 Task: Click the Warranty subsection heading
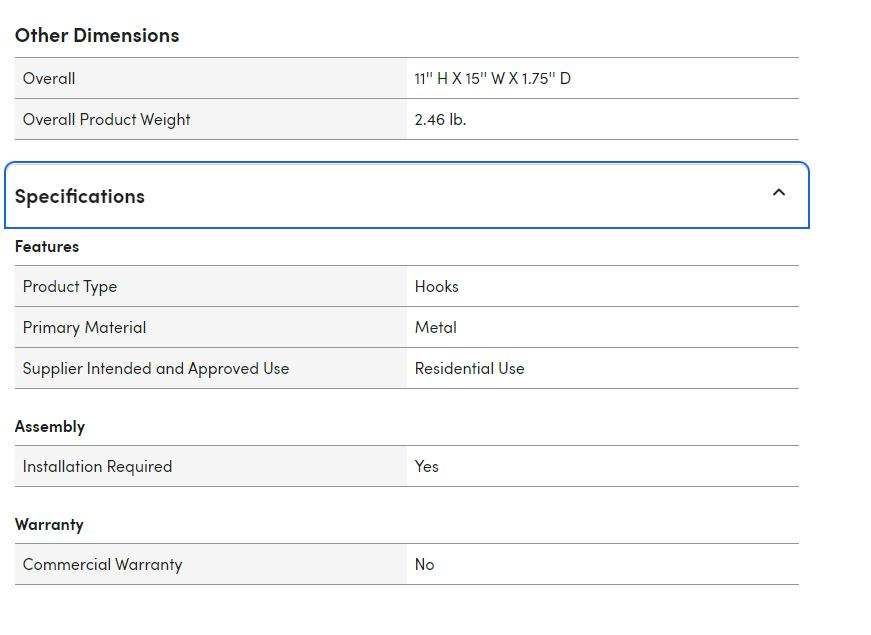(x=49, y=524)
